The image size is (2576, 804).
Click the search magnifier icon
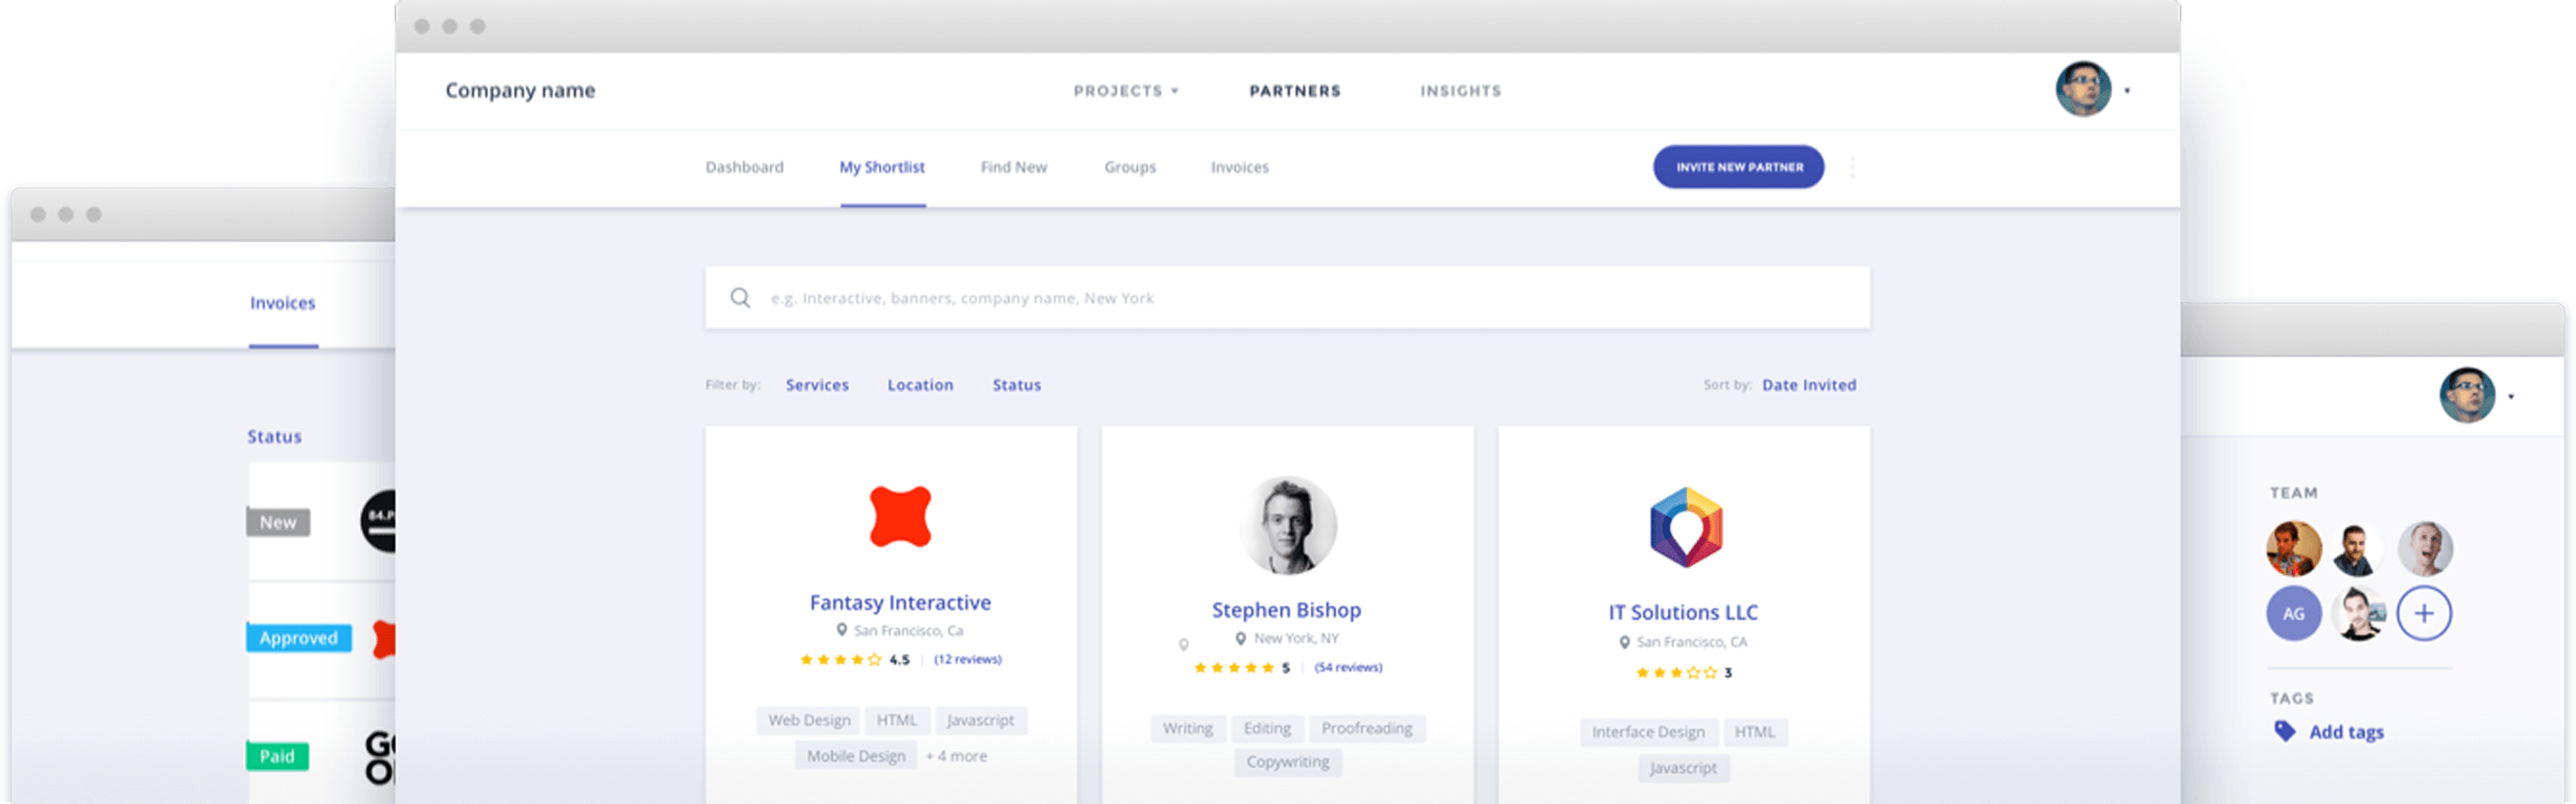(x=740, y=298)
